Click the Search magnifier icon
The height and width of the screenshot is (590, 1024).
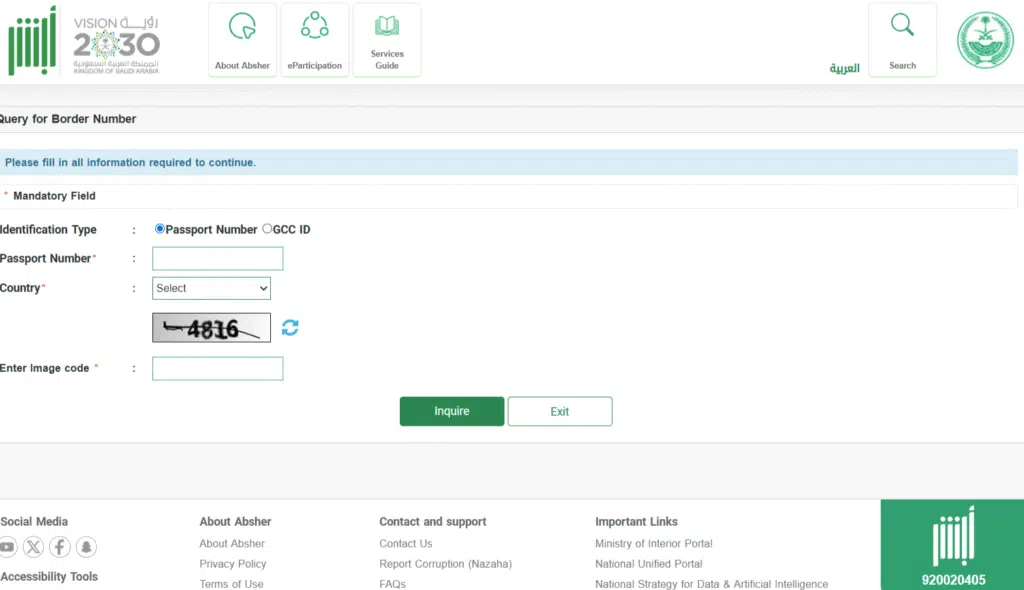click(902, 26)
